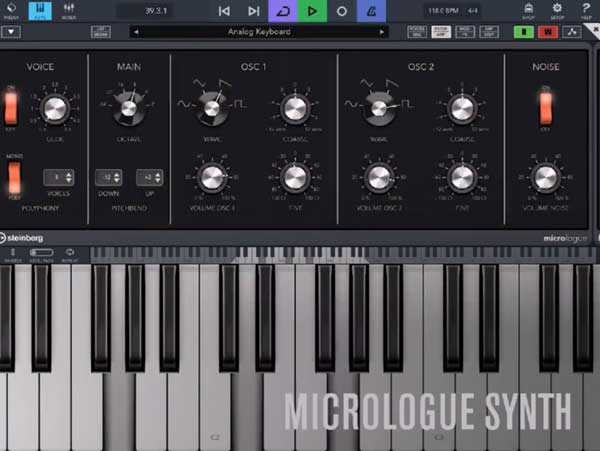Click the 4/4 time signature
The height and width of the screenshot is (451, 600).
tap(473, 11)
